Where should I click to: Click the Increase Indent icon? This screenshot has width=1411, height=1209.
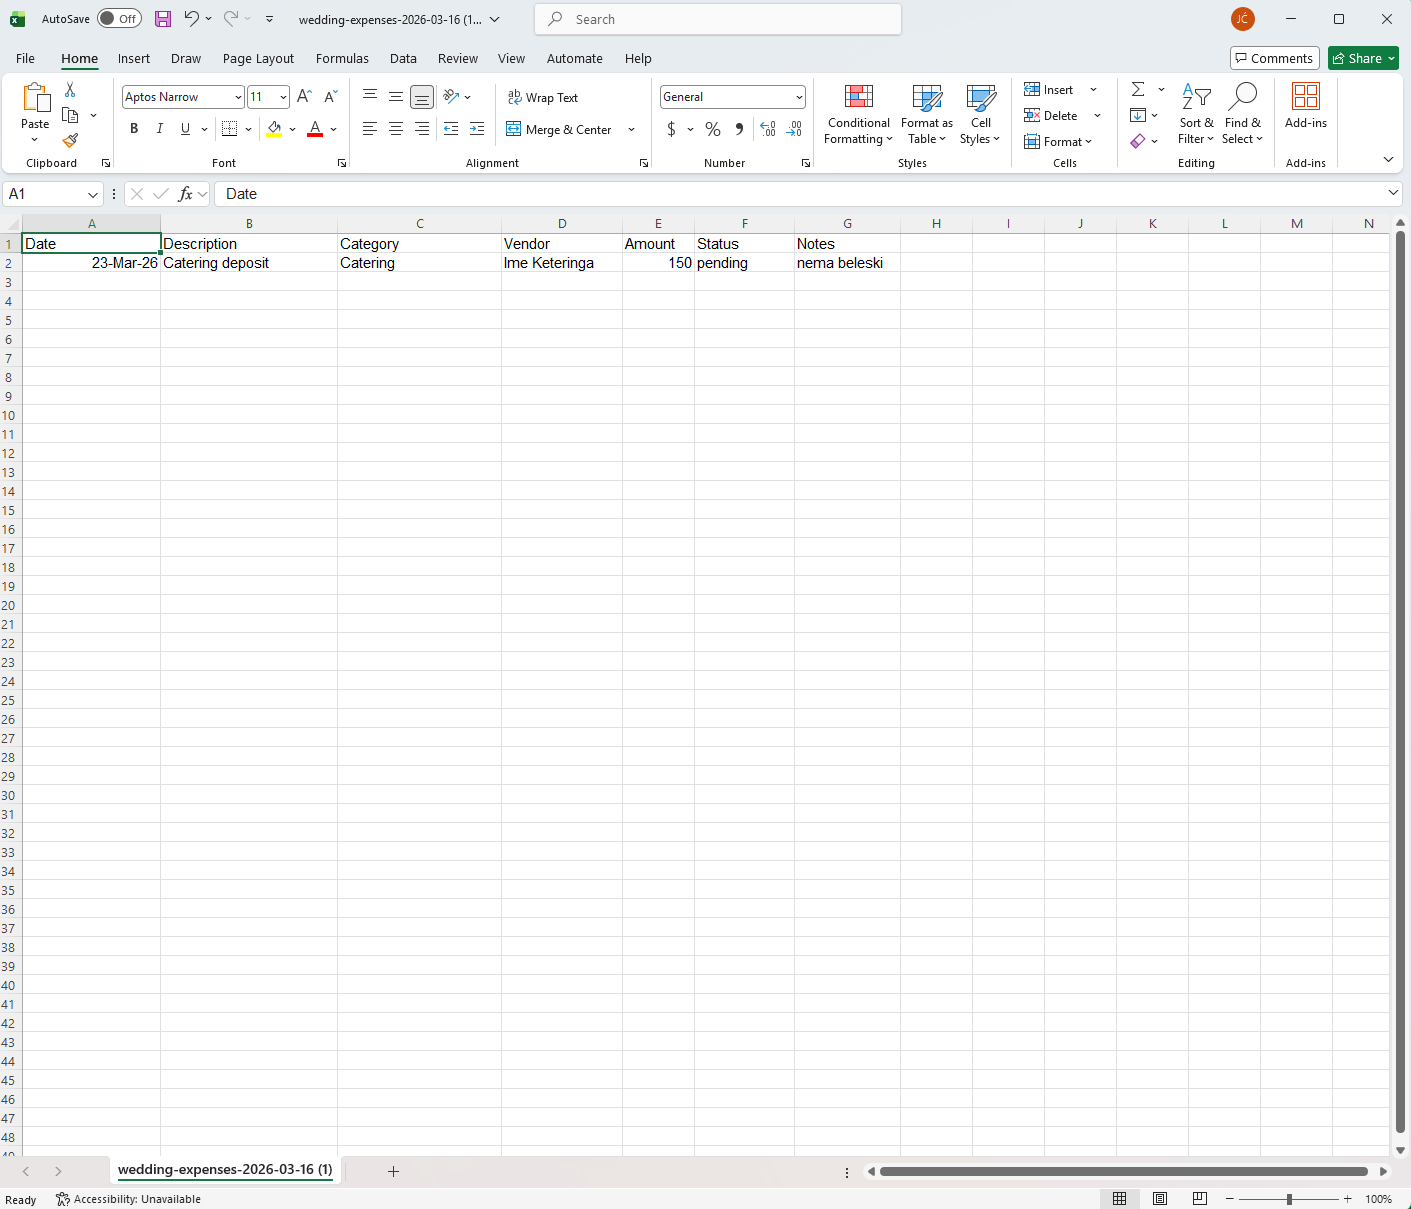(x=477, y=129)
